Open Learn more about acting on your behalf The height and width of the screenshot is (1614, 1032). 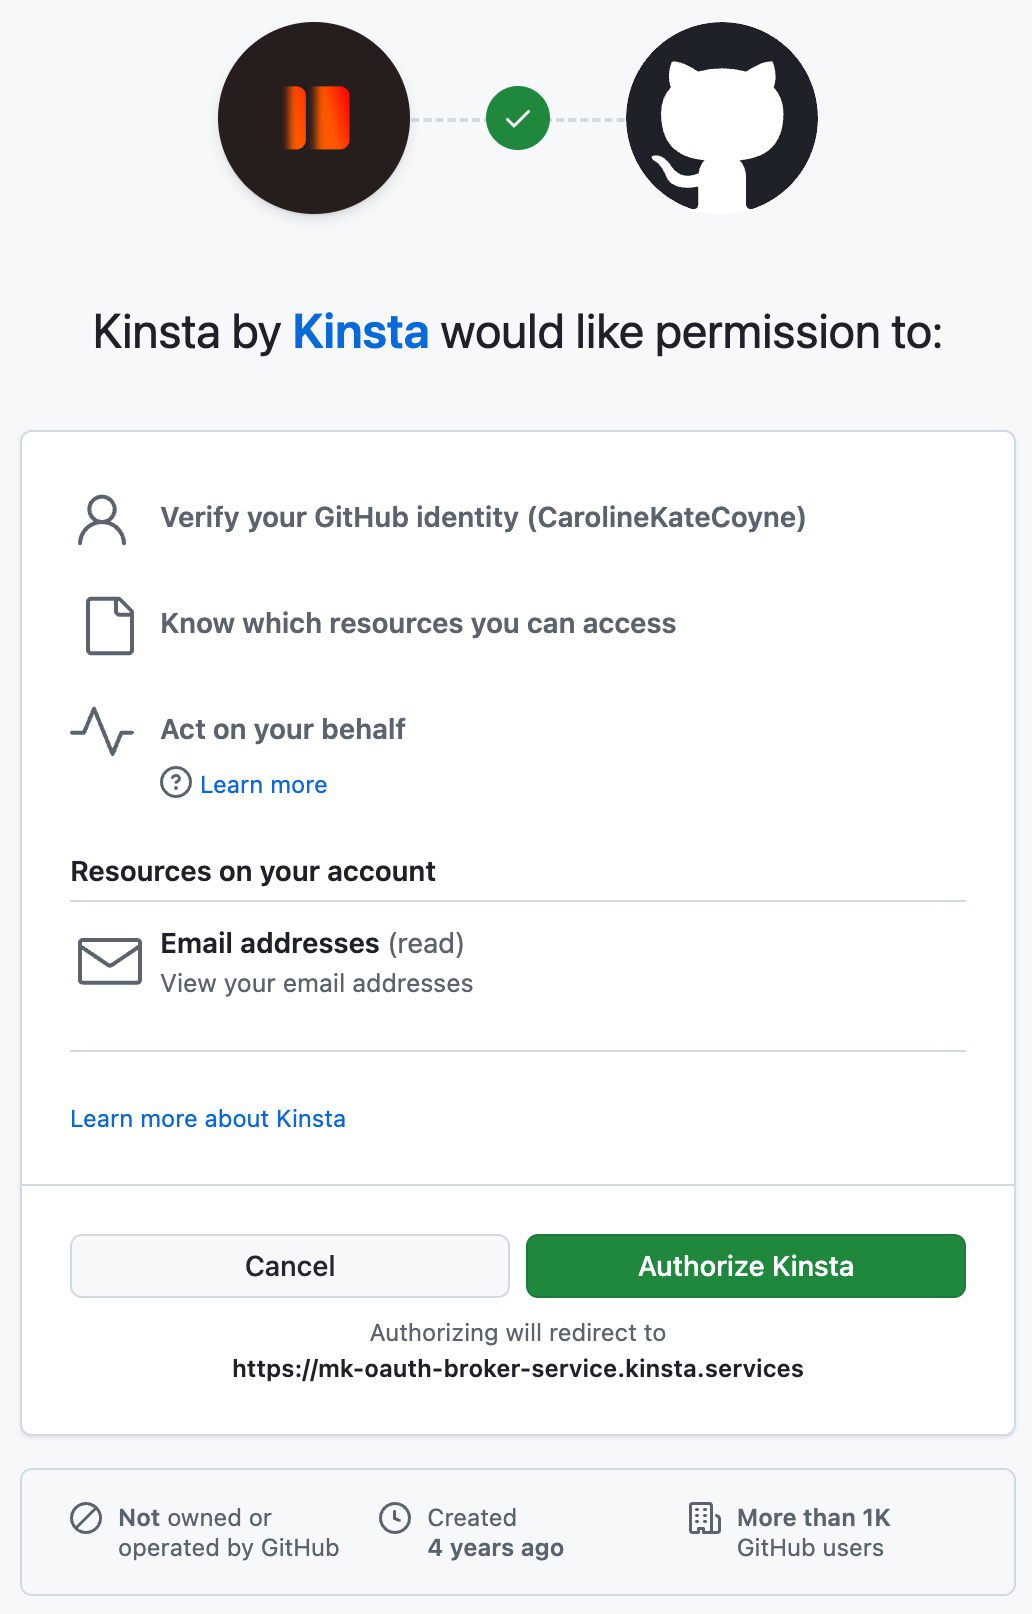(263, 784)
